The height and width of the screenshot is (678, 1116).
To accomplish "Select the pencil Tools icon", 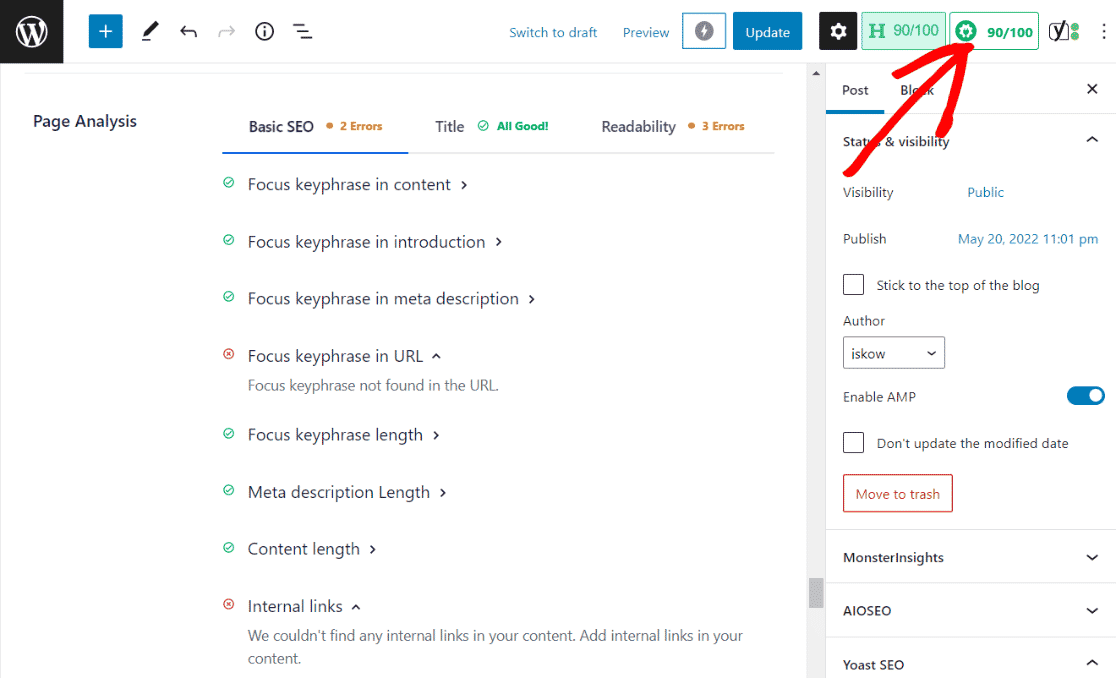I will [x=150, y=32].
